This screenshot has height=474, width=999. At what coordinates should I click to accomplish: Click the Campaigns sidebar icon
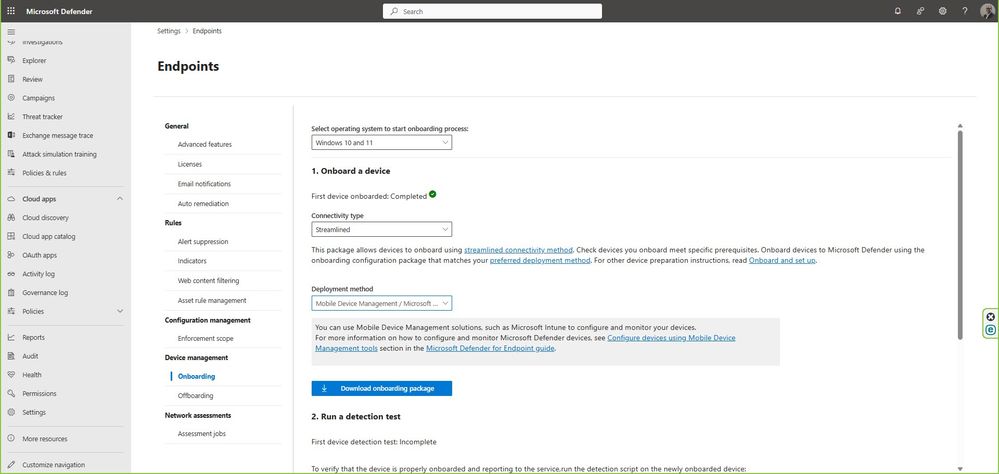tap(11, 98)
